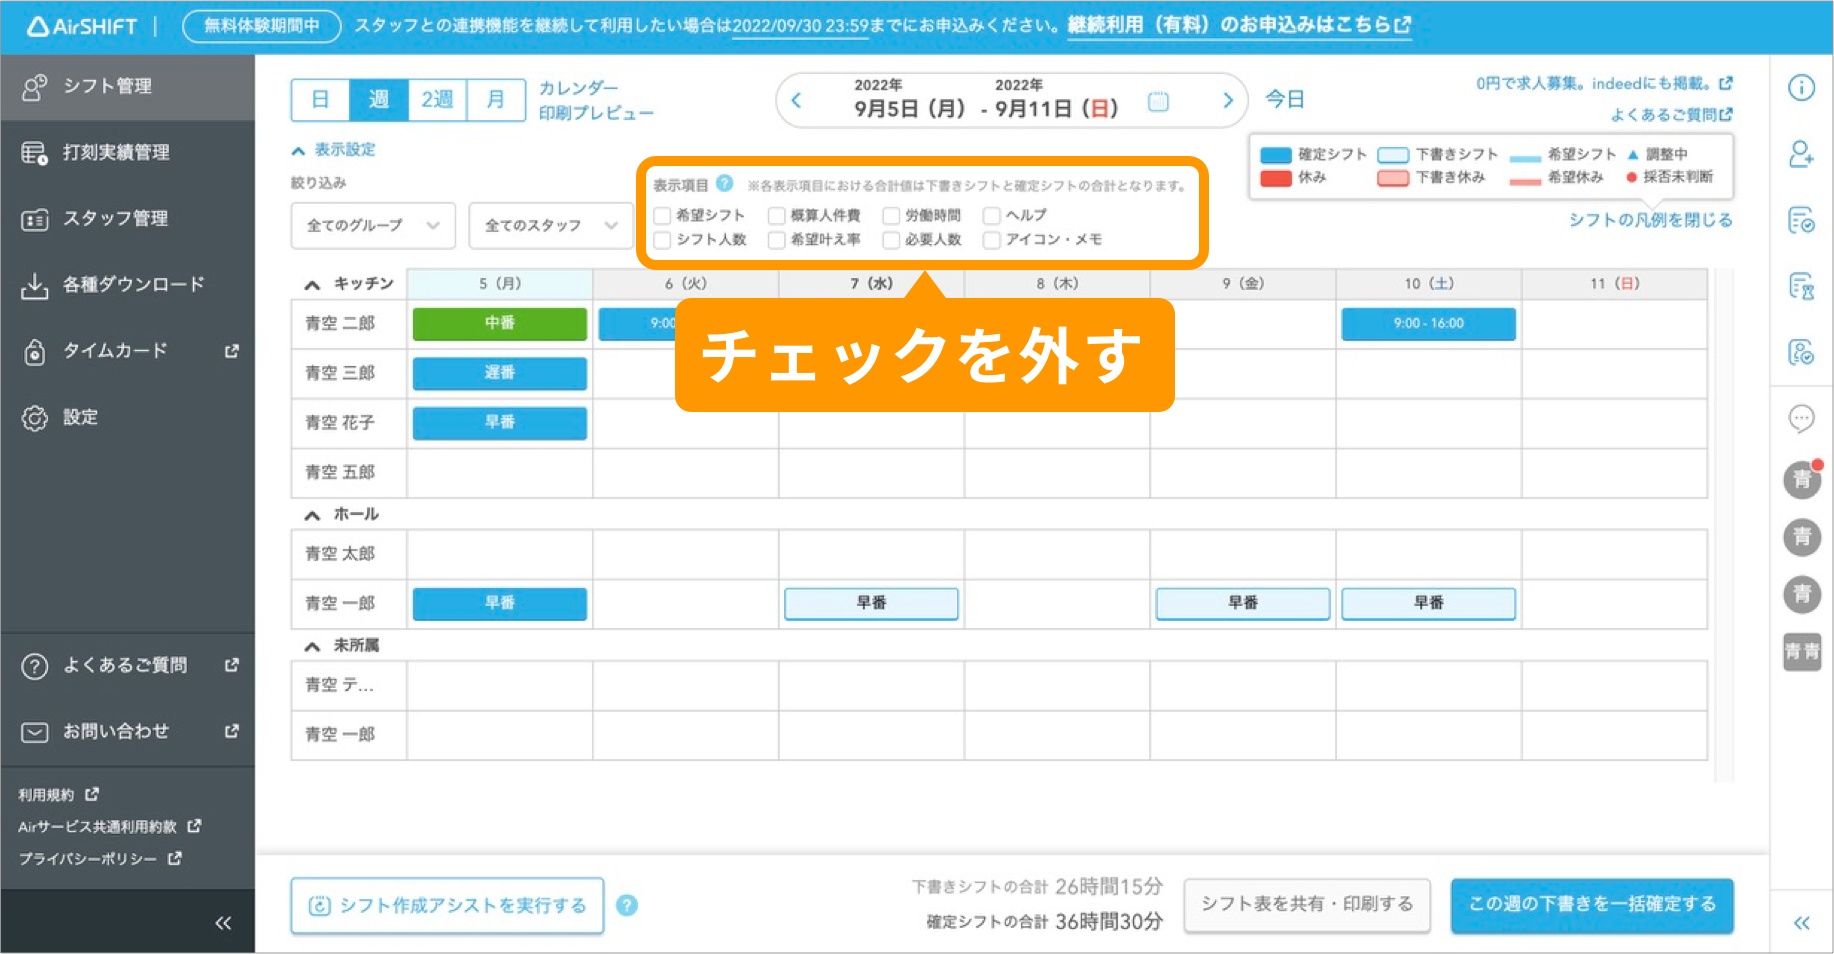Enable the 希望シフト checkbox

tap(662, 214)
